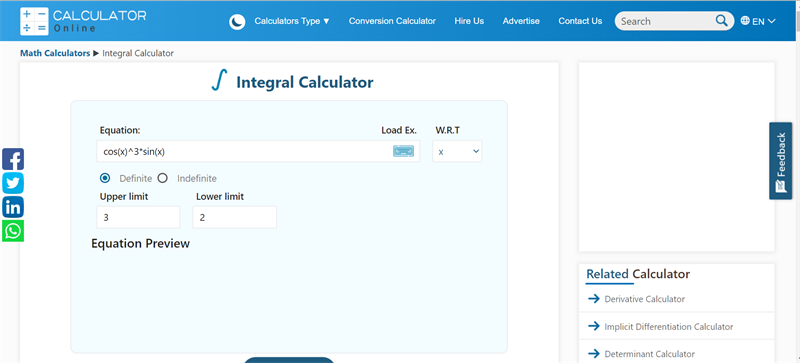Open Conversion Calculator menu item
The width and height of the screenshot is (800, 363).
pyautogui.click(x=392, y=21)
